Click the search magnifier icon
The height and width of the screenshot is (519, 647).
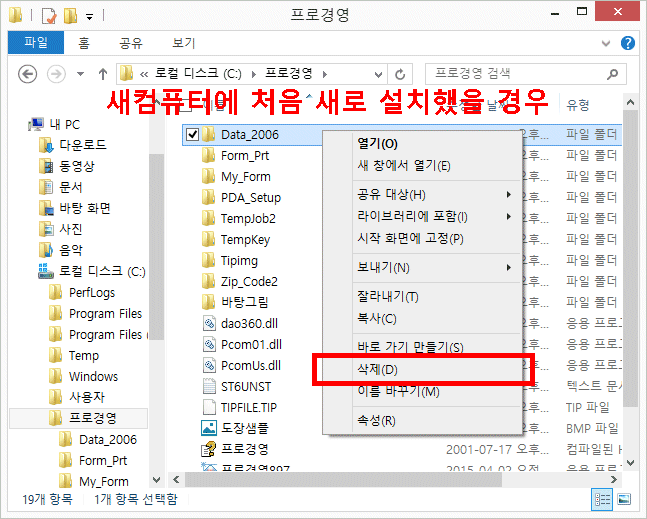coord(613,74)
